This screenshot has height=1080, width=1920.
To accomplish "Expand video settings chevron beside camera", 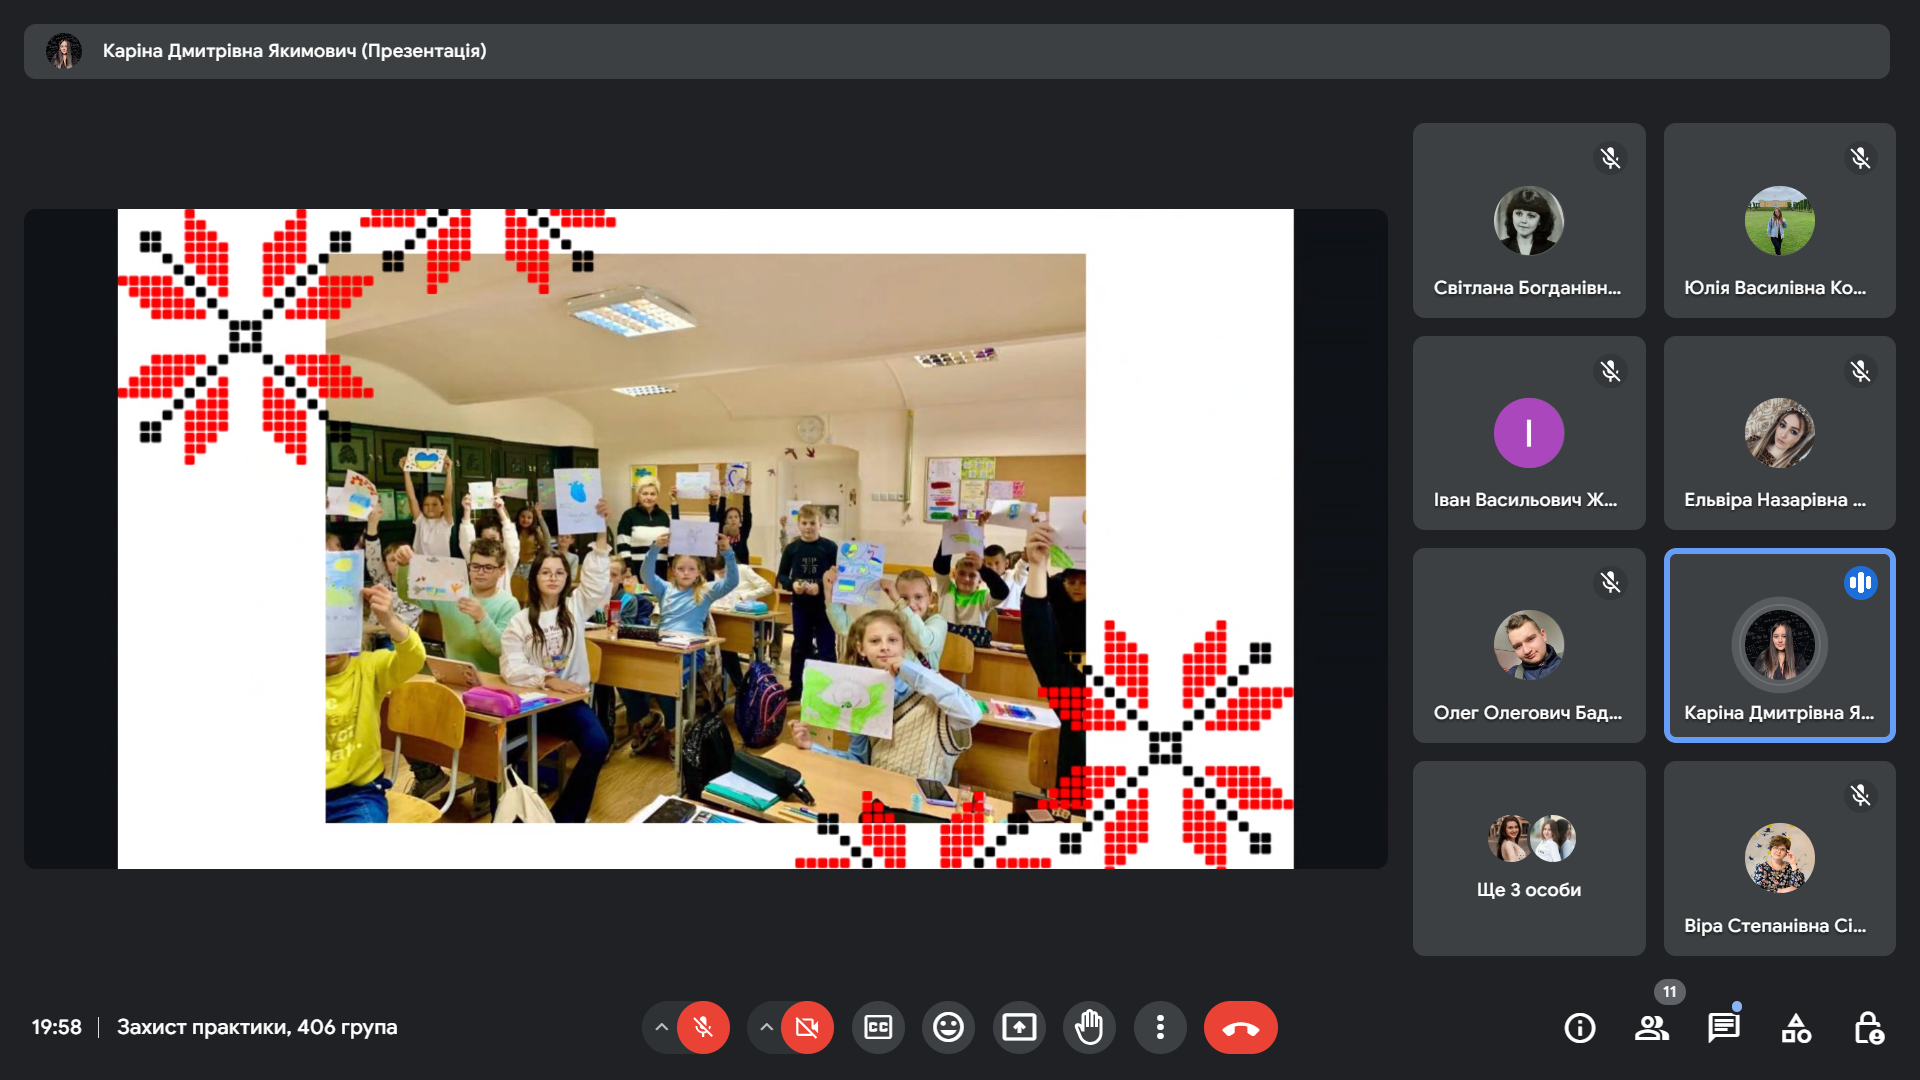I will (x=766, y=1027).
